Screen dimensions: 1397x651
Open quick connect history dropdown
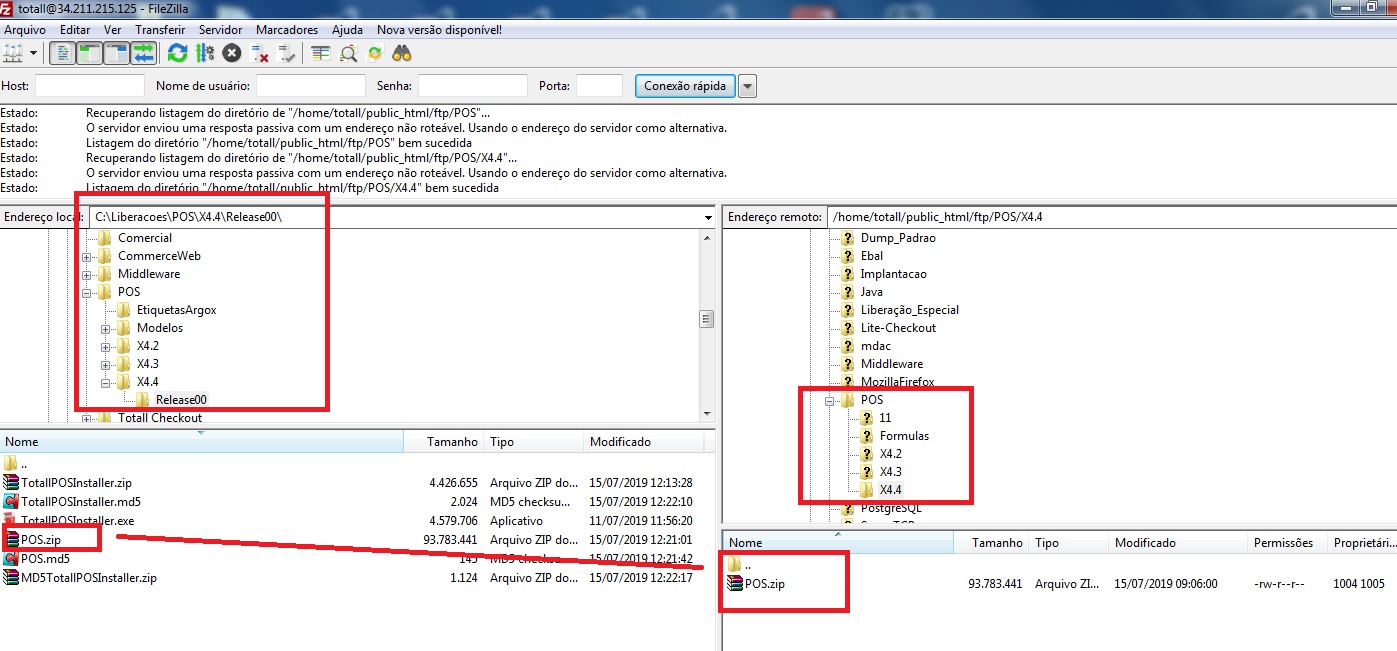(747, 86)
